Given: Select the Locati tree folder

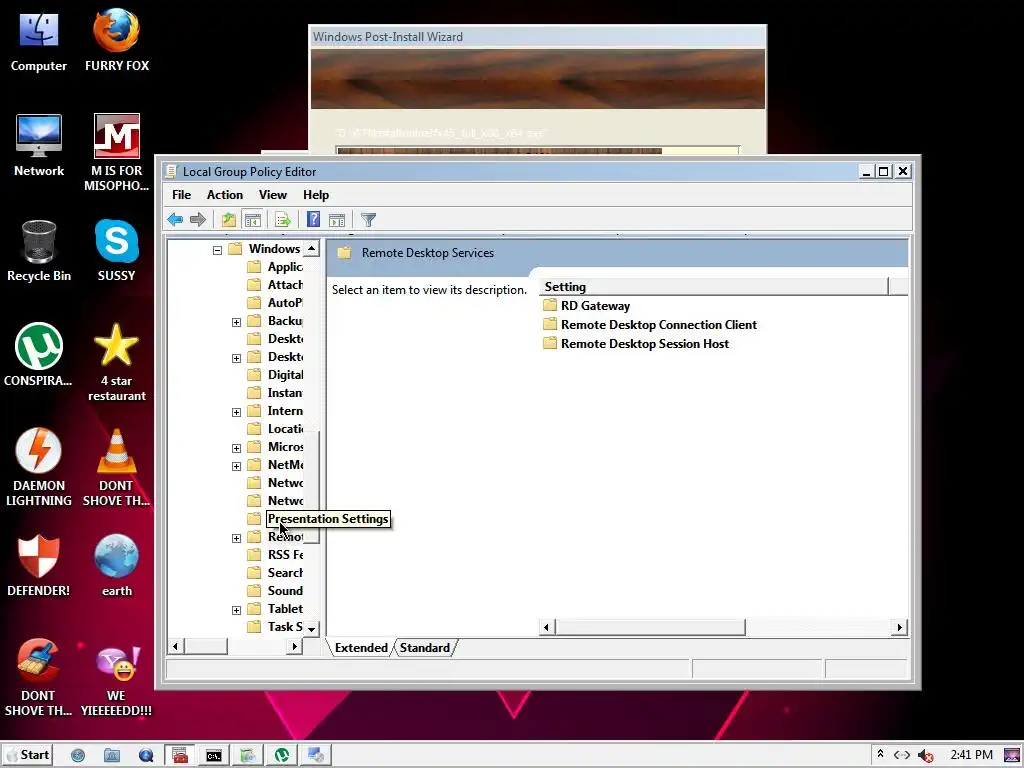Looking at the screenshot, I should coord(275,428).
